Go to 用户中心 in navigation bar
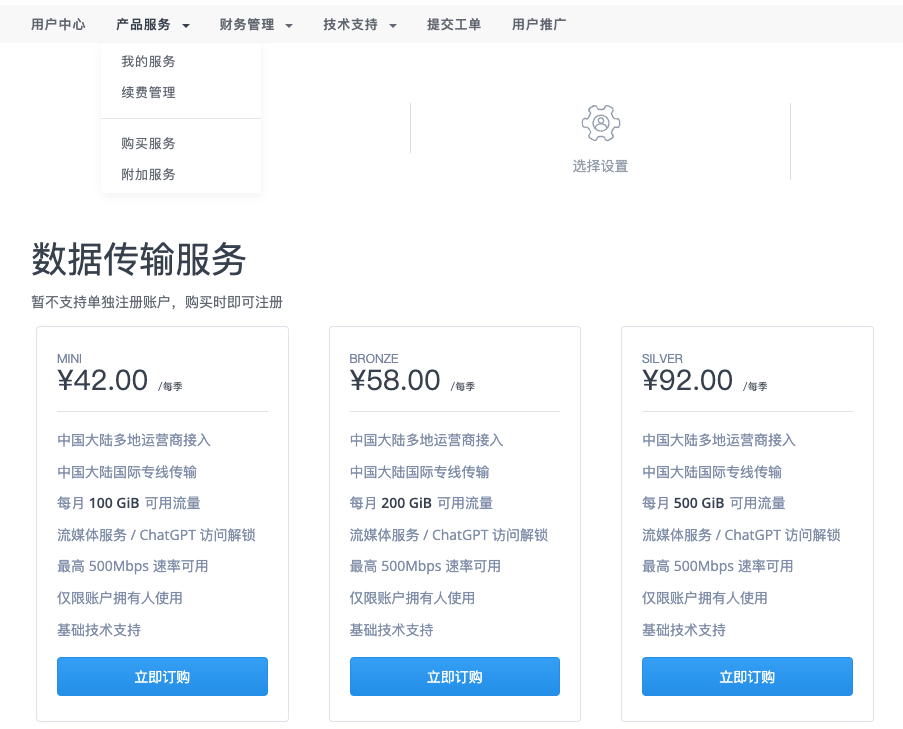Viewport: 903px width, 729px height. 58,25
